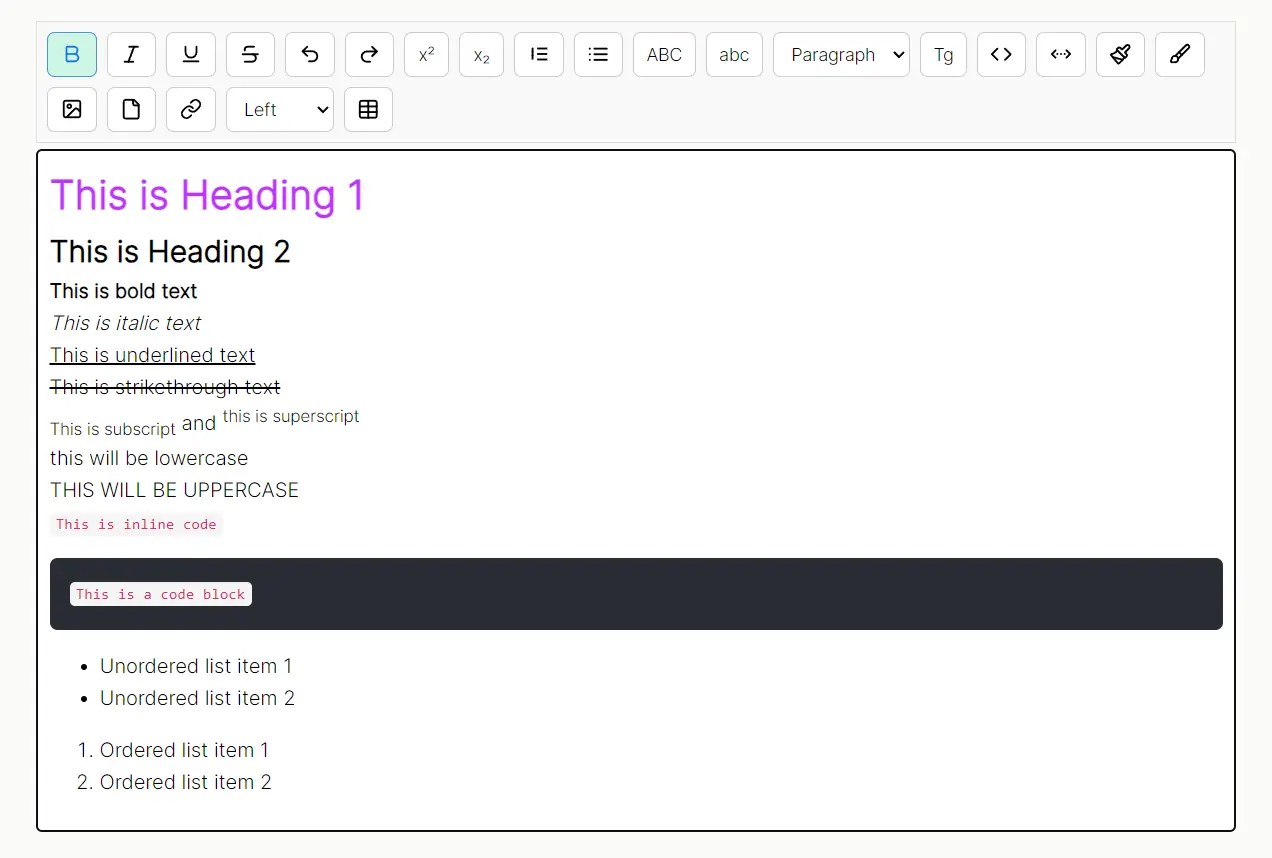Insert a file attachment
Image resolution: width=1272 pixels, height=858 pixels.
coord(131,110)
